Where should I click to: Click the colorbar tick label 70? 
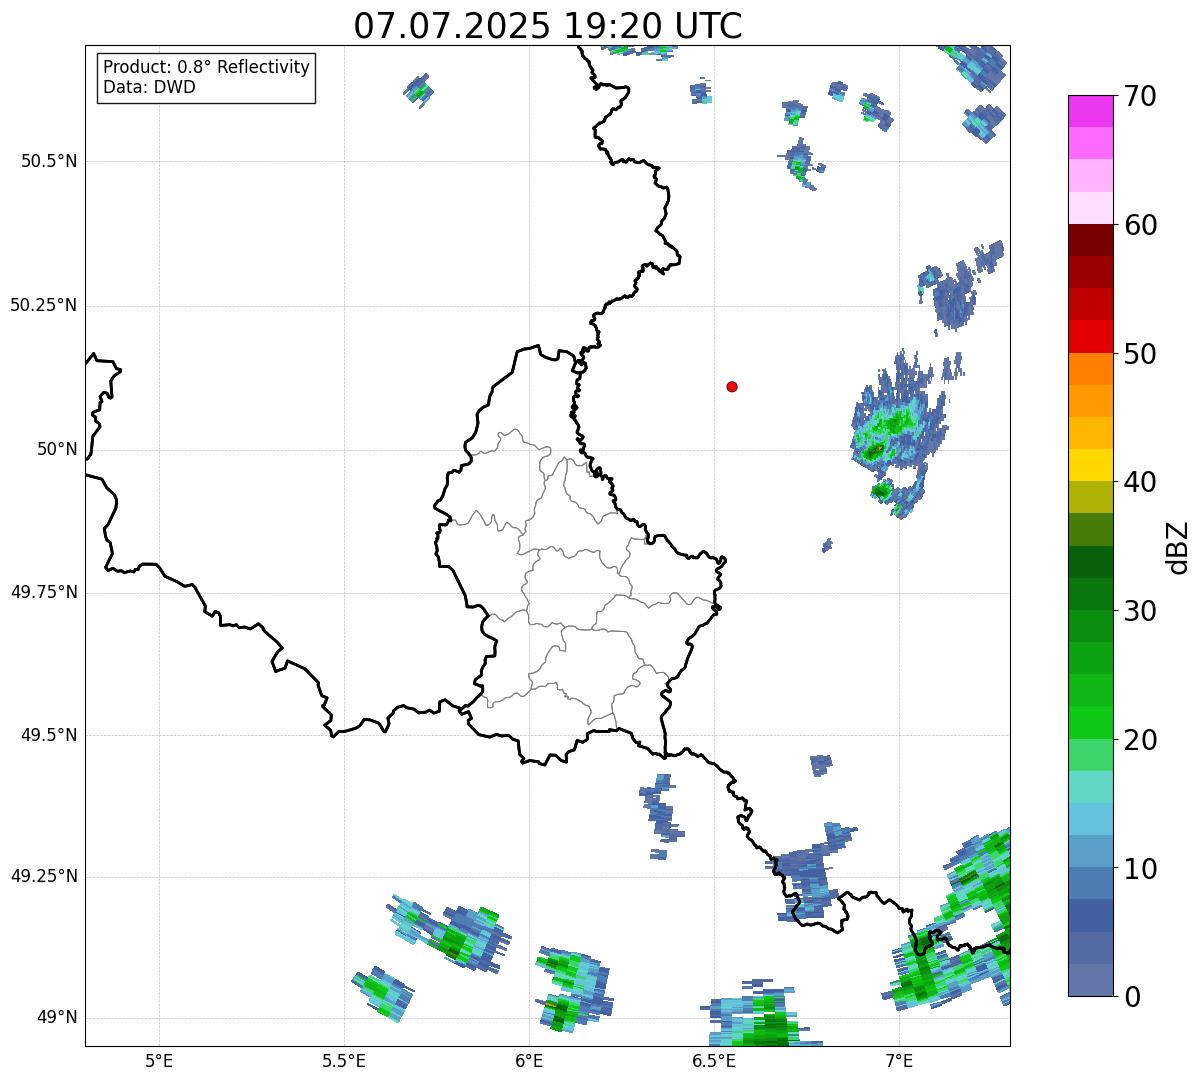point(1140,96)
